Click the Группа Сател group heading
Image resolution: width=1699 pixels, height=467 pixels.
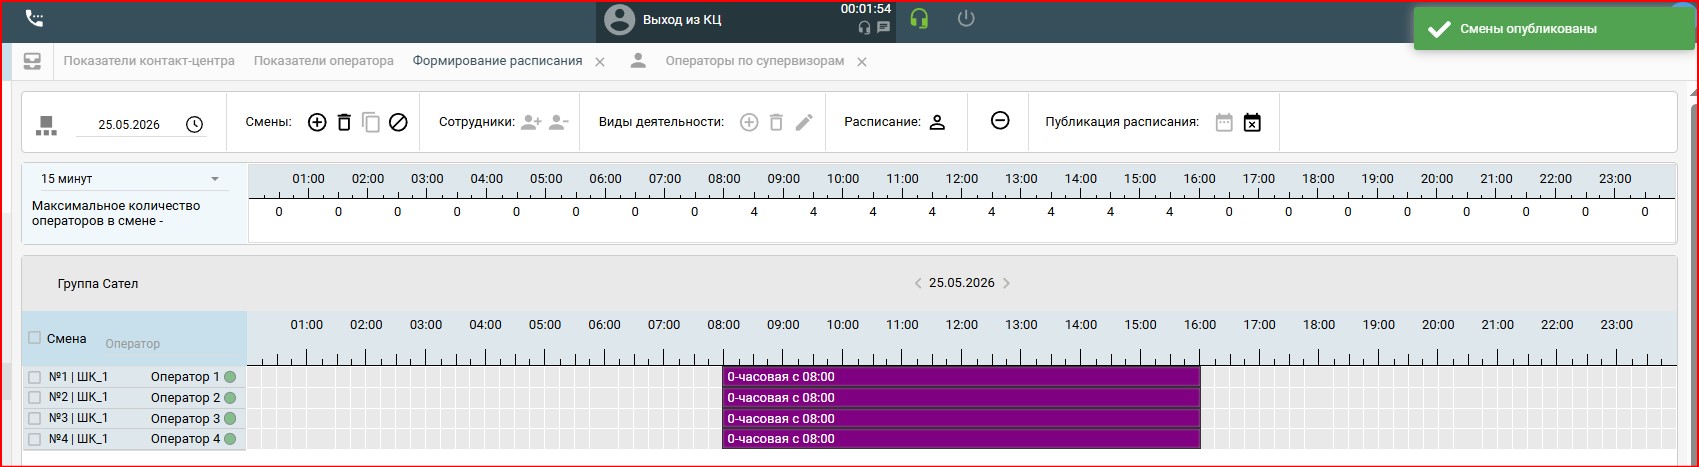tap(98, 284)
